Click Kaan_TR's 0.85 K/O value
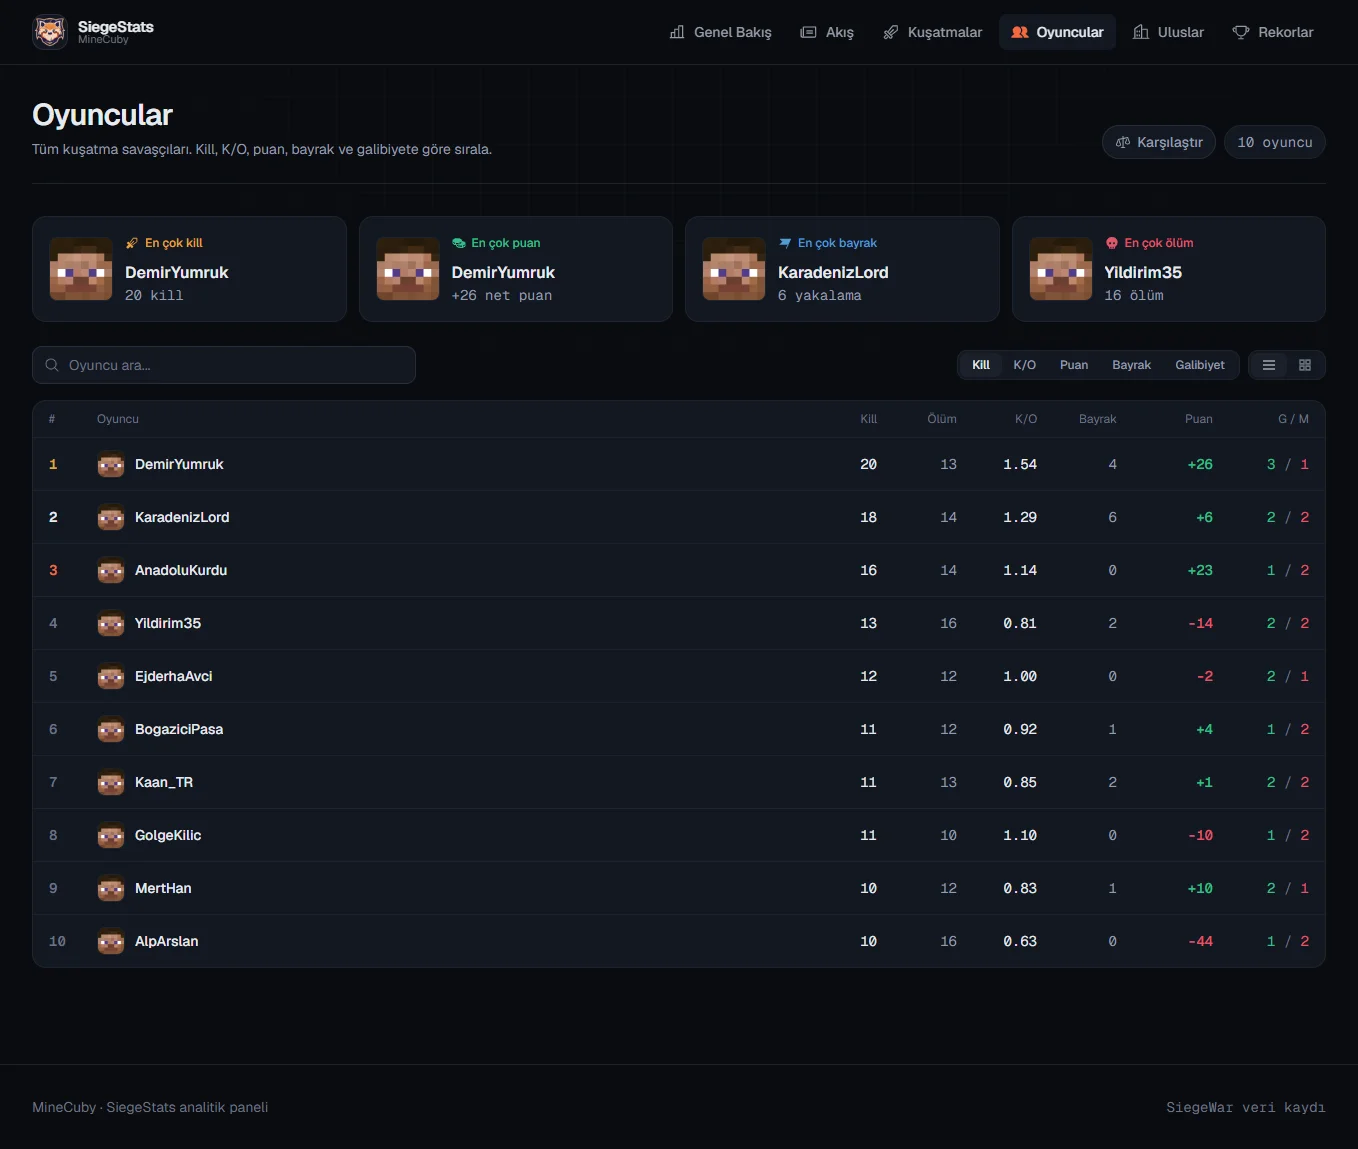Screen dimensions: 1358x1149 [1020, 782]
